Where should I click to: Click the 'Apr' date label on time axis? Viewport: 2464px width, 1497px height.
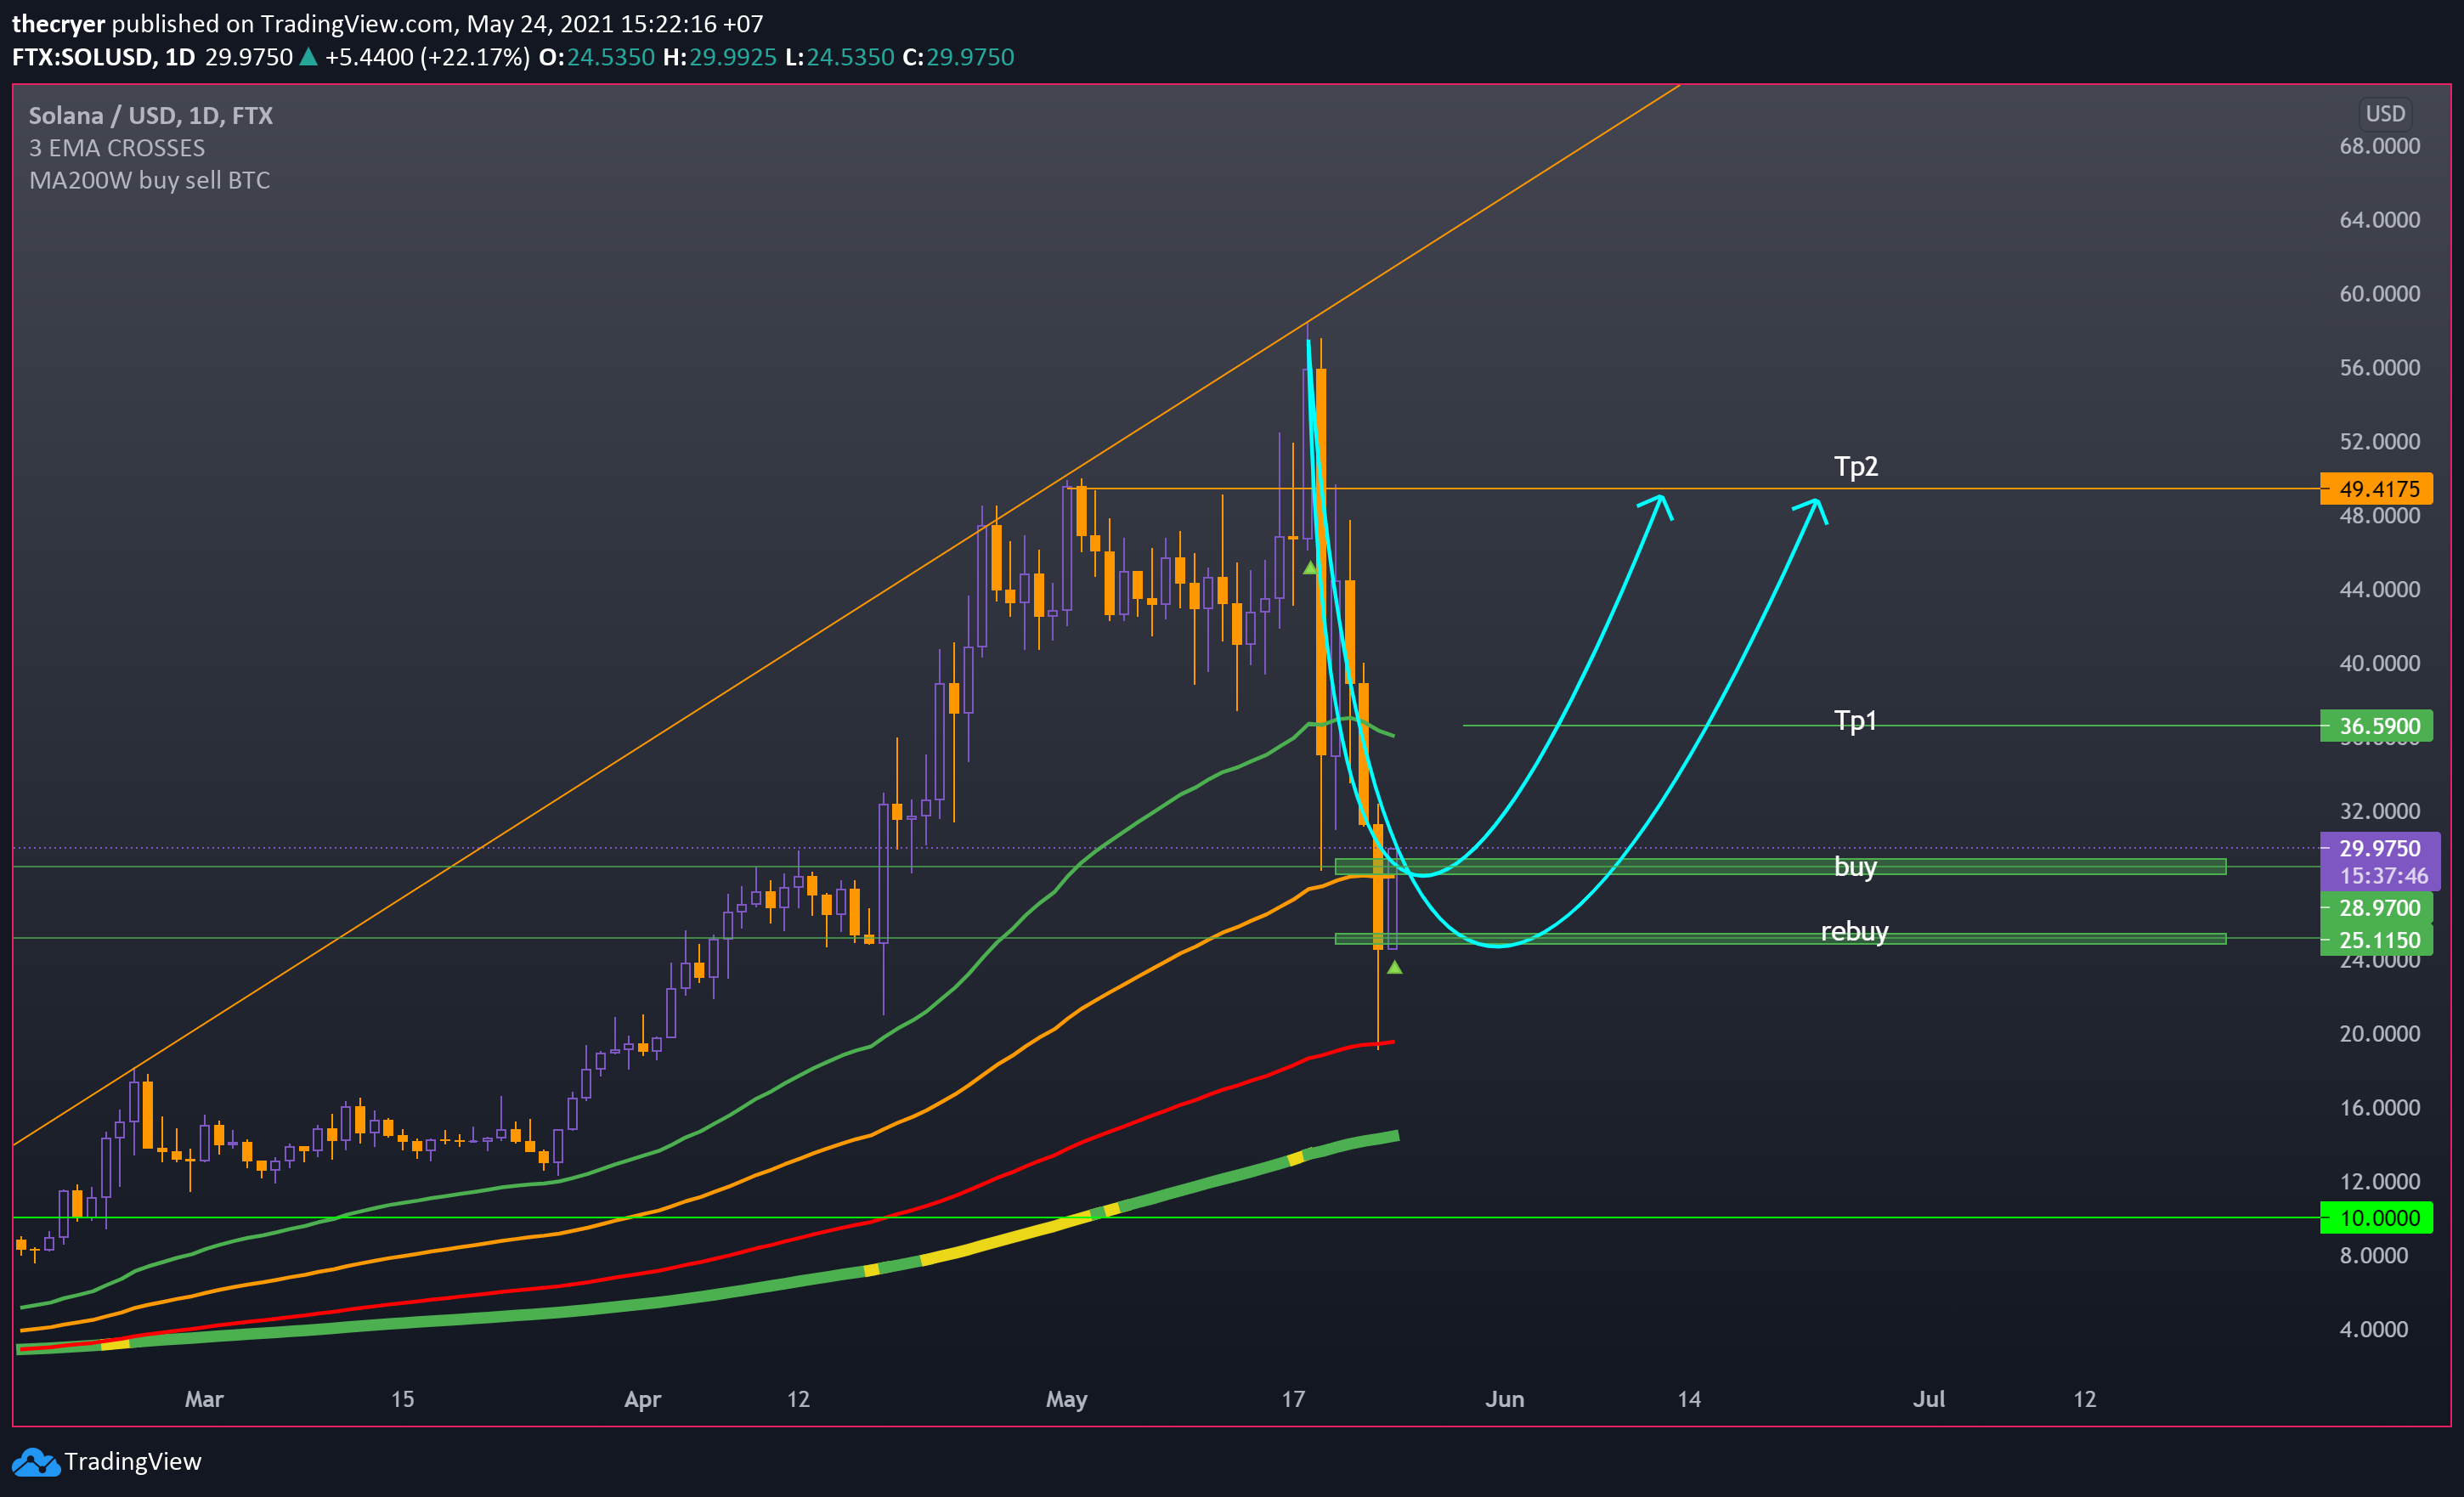point(643,1399)
